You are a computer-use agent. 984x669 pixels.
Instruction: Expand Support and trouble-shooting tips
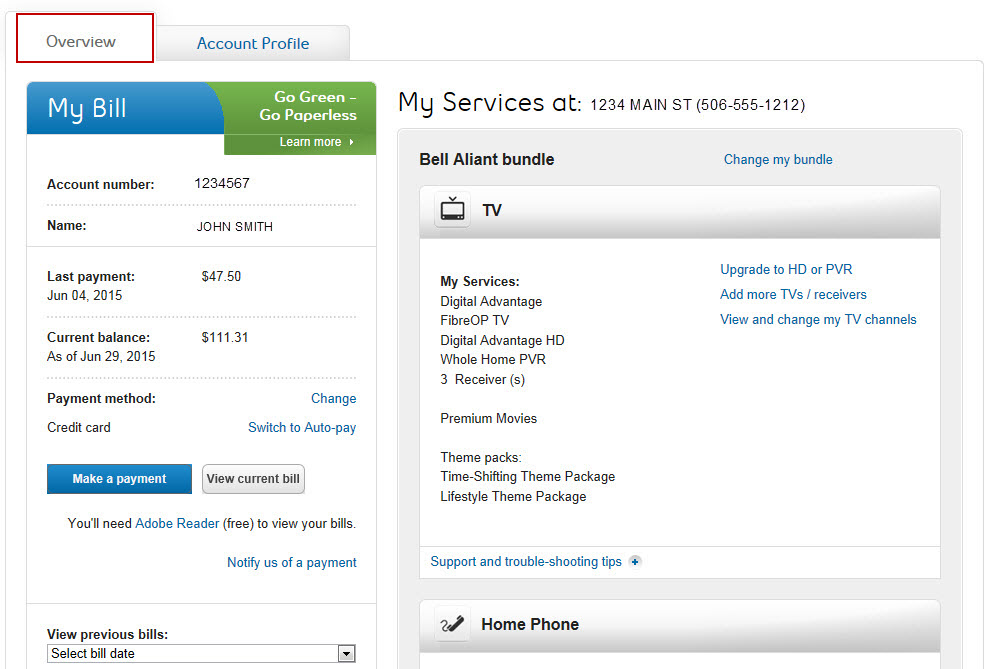click(x=526, y=562)
